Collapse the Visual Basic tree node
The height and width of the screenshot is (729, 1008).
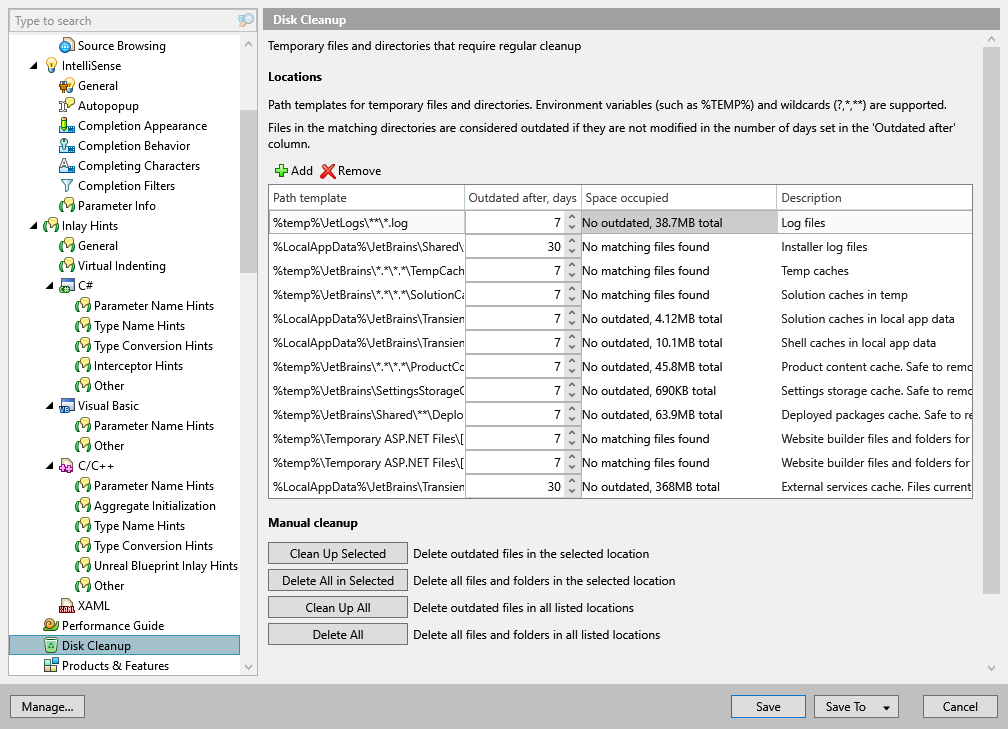pyautogui.click(x=51, y=406)
